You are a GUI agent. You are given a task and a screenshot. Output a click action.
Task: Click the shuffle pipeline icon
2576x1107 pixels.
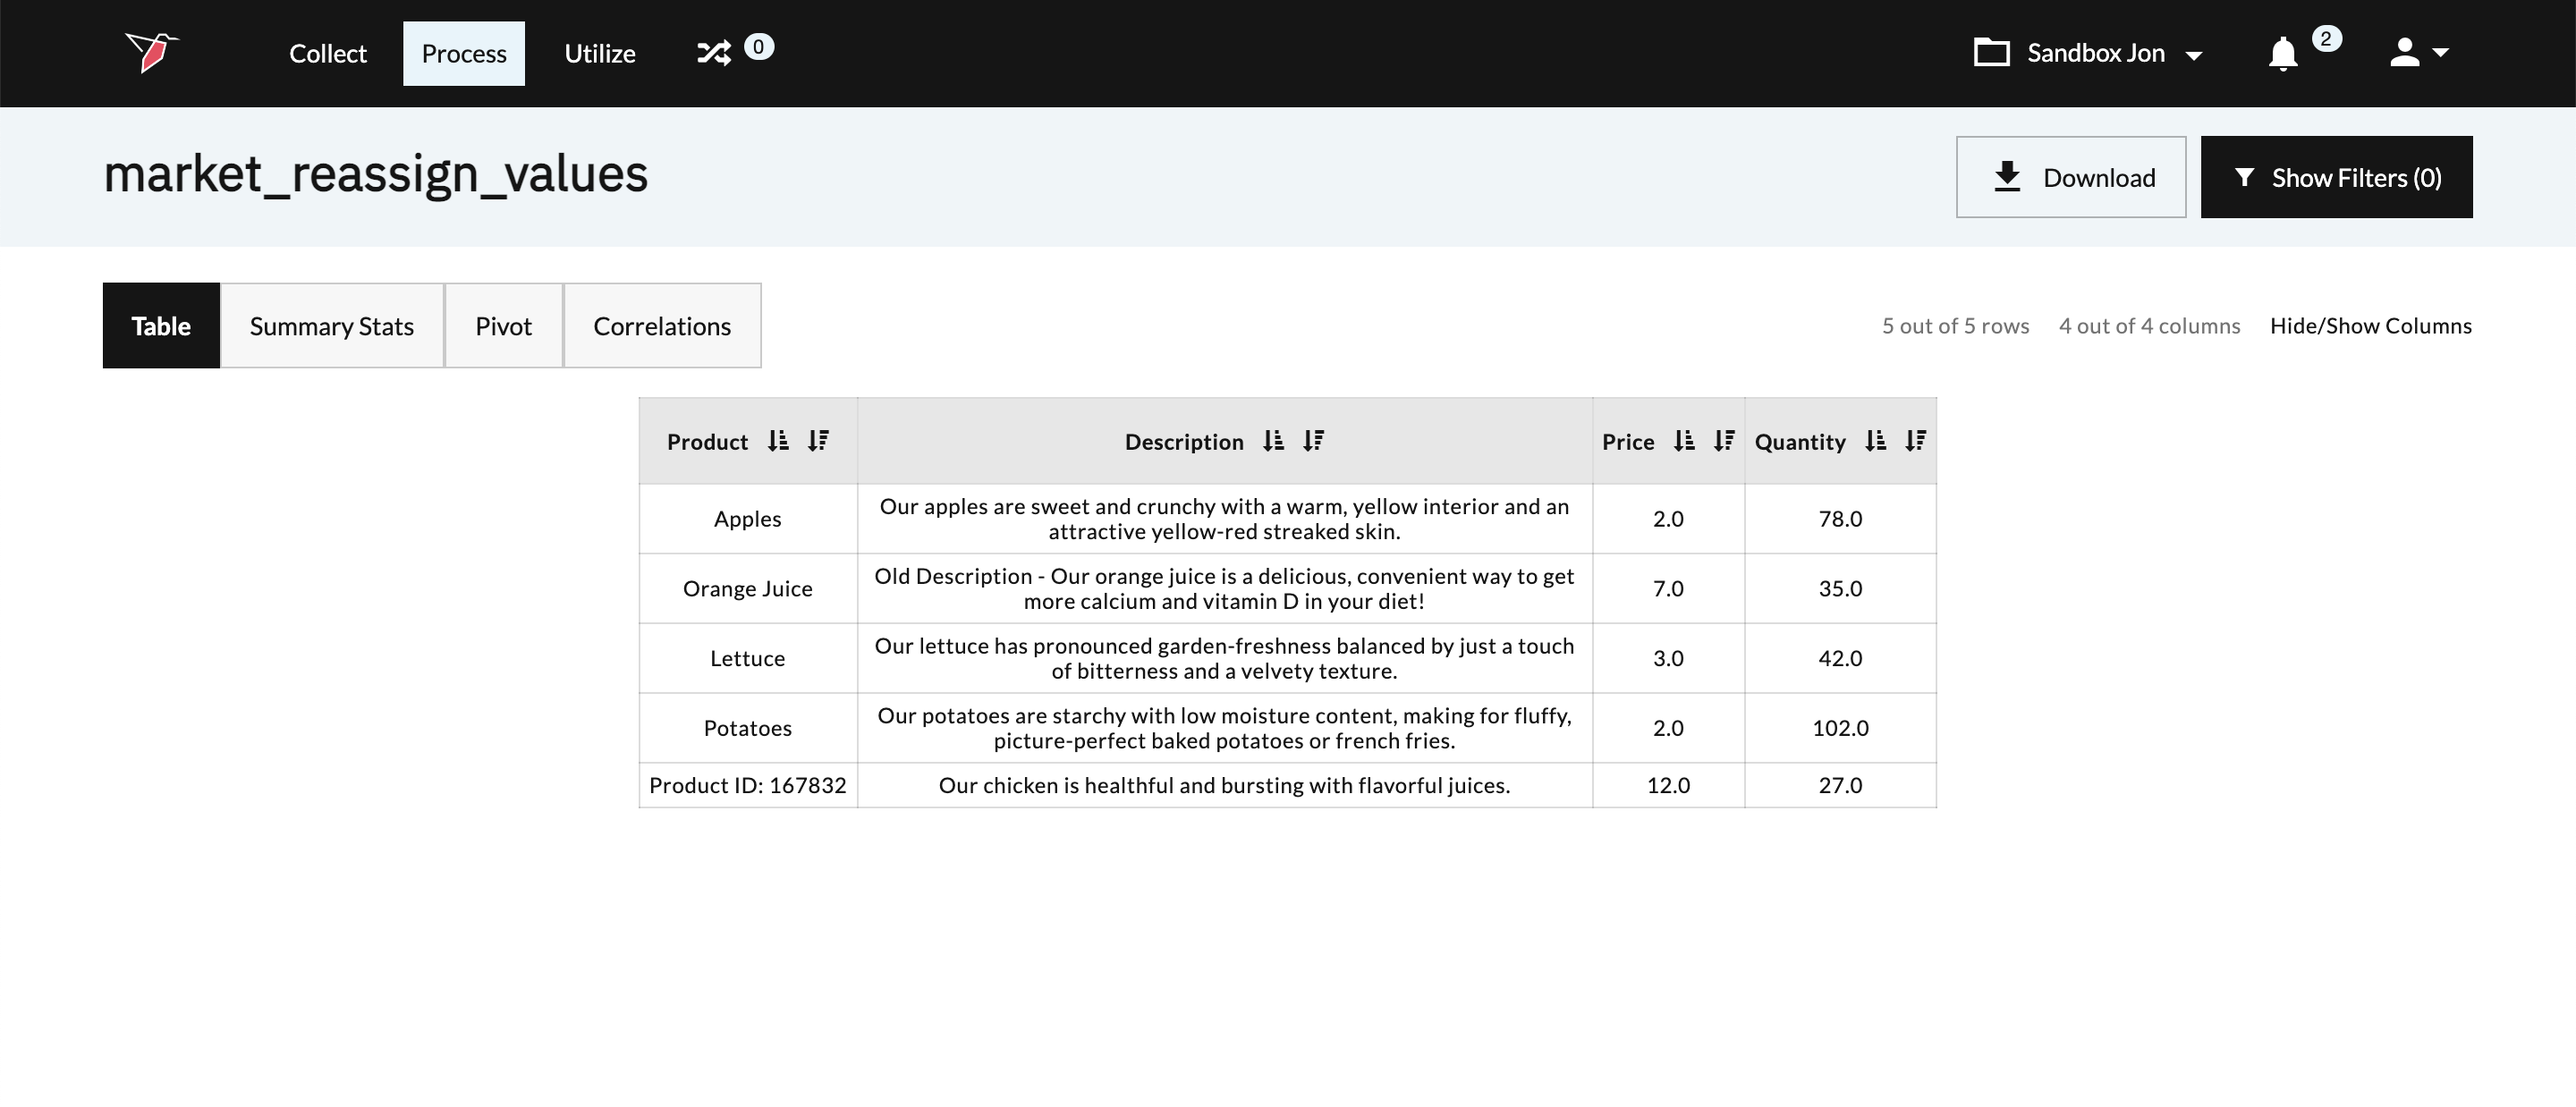tap(713, 53)
